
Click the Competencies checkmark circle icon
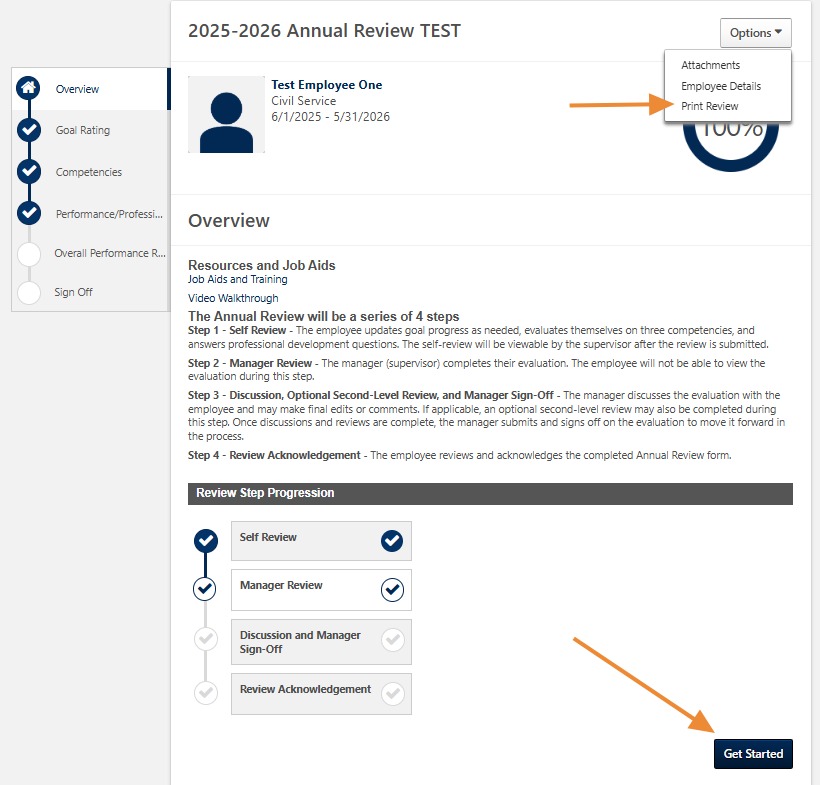click(29, 172)
